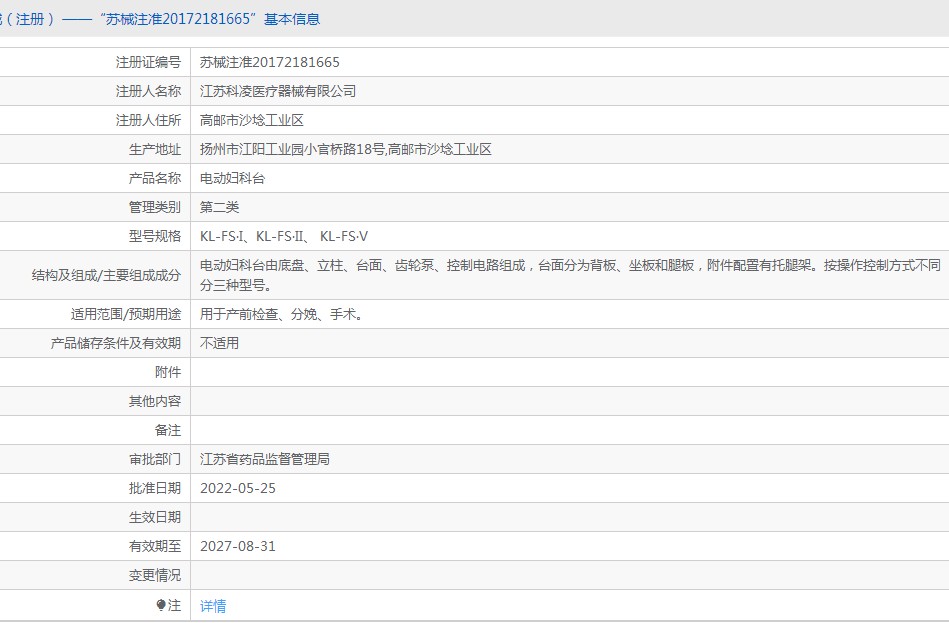Click the 适用范围/预期用途 label
This screenshot has width=949, height=623.
(x=126, y=315)
